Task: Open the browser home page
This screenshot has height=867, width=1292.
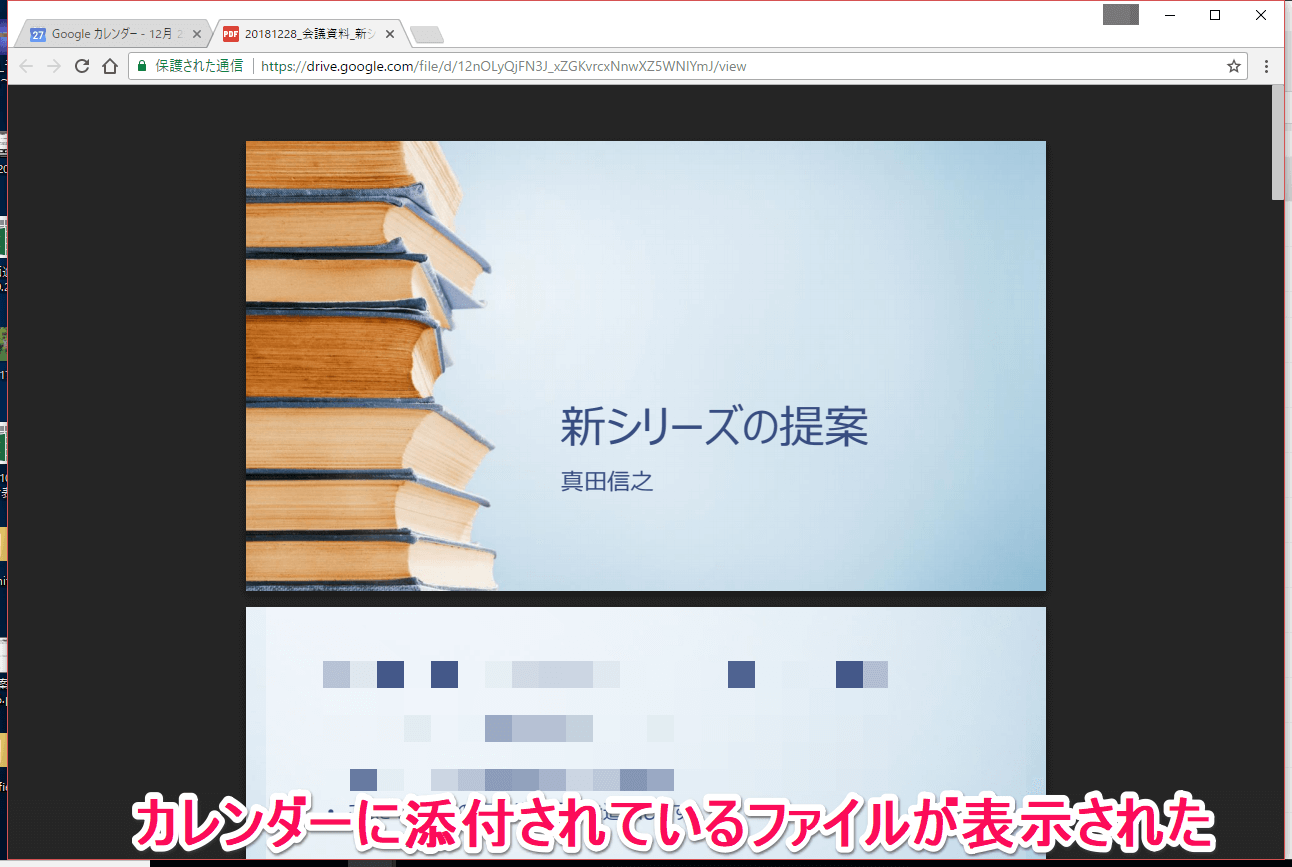Action: [x=110, y=66]
